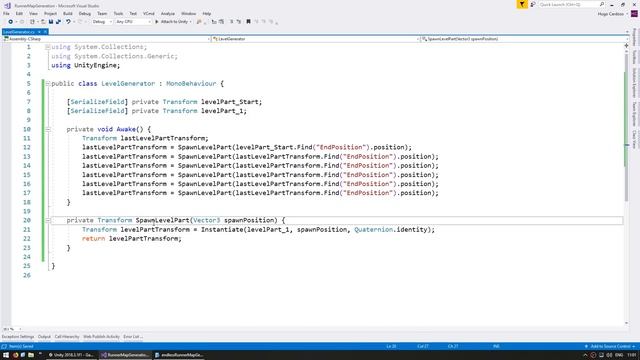Open the Call Hierarchy panel tab
The width and height of the screenshot is (640, 360).
(67, 337)
